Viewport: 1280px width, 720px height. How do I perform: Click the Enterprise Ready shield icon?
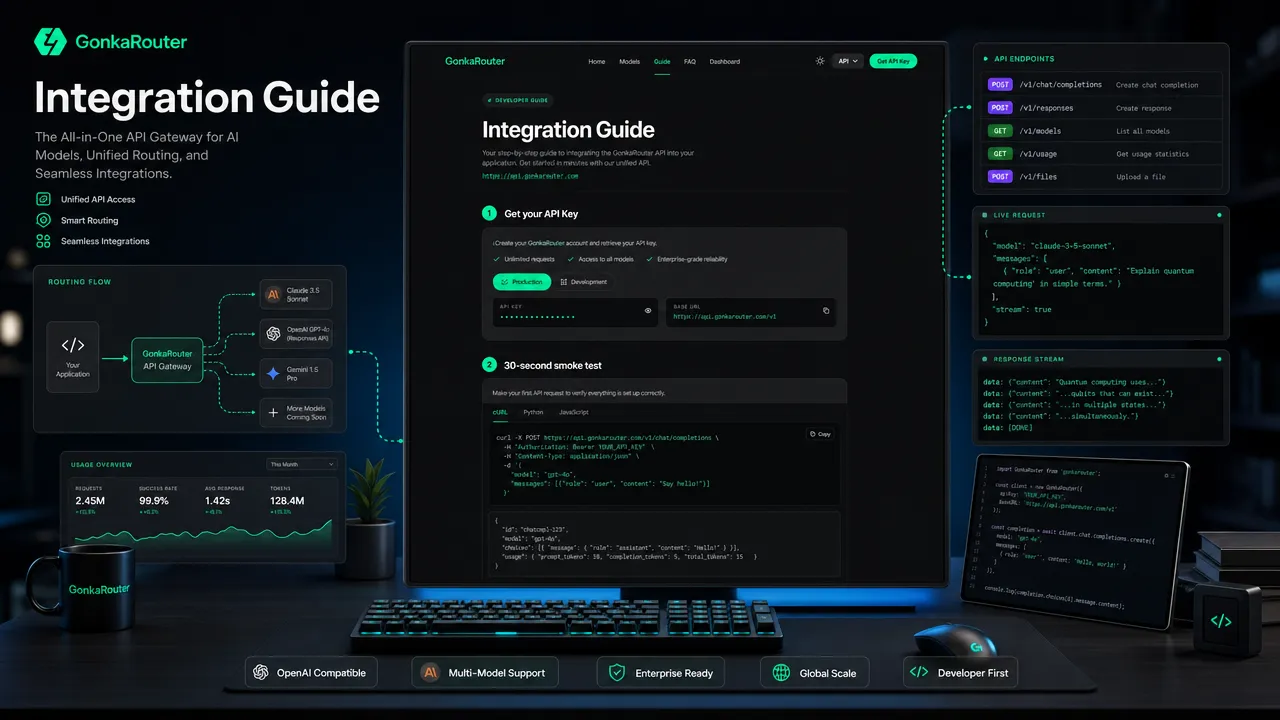(x=616, y=672)
